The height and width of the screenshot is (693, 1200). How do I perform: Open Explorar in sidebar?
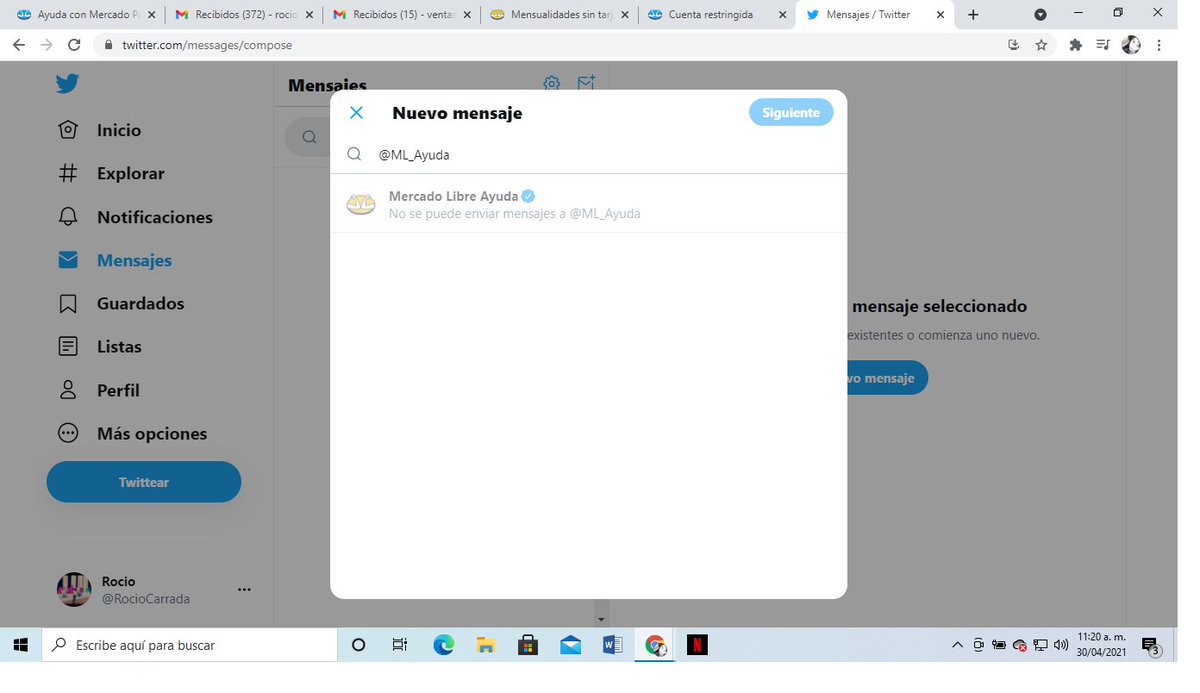coord(110,173)
